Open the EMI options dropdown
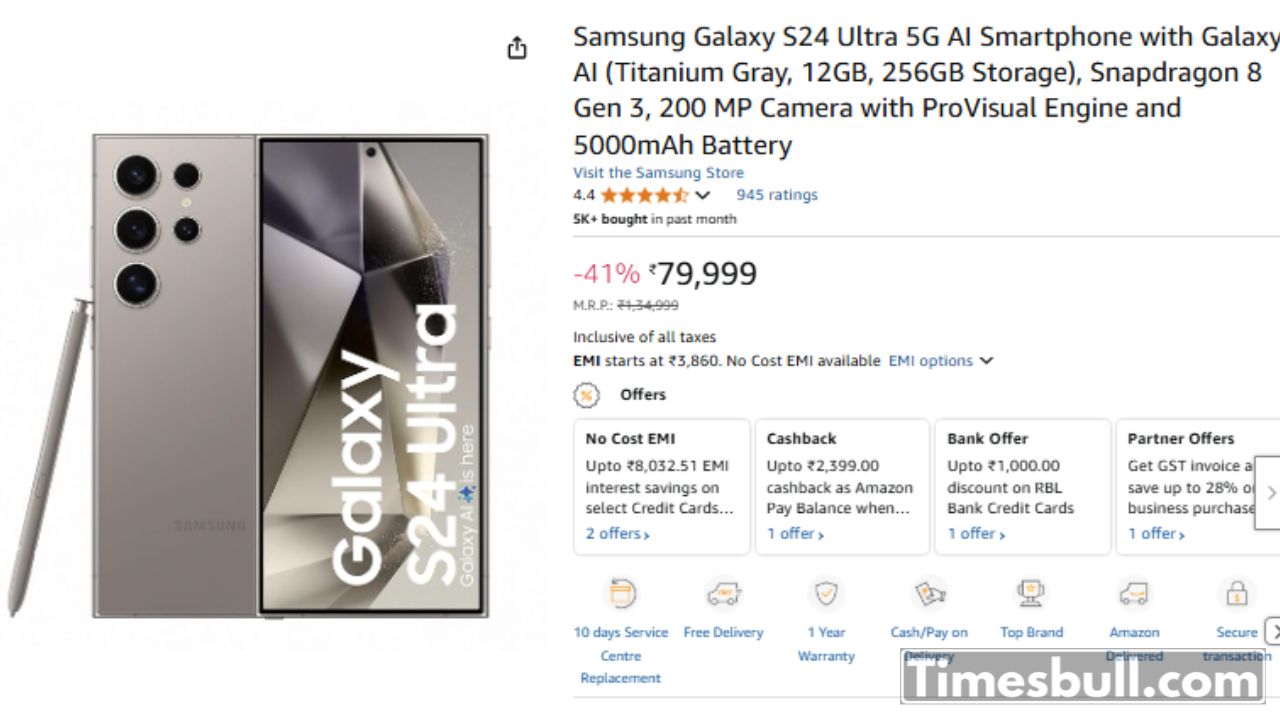This screenshot has width=1280, height=720. point(940,361)
